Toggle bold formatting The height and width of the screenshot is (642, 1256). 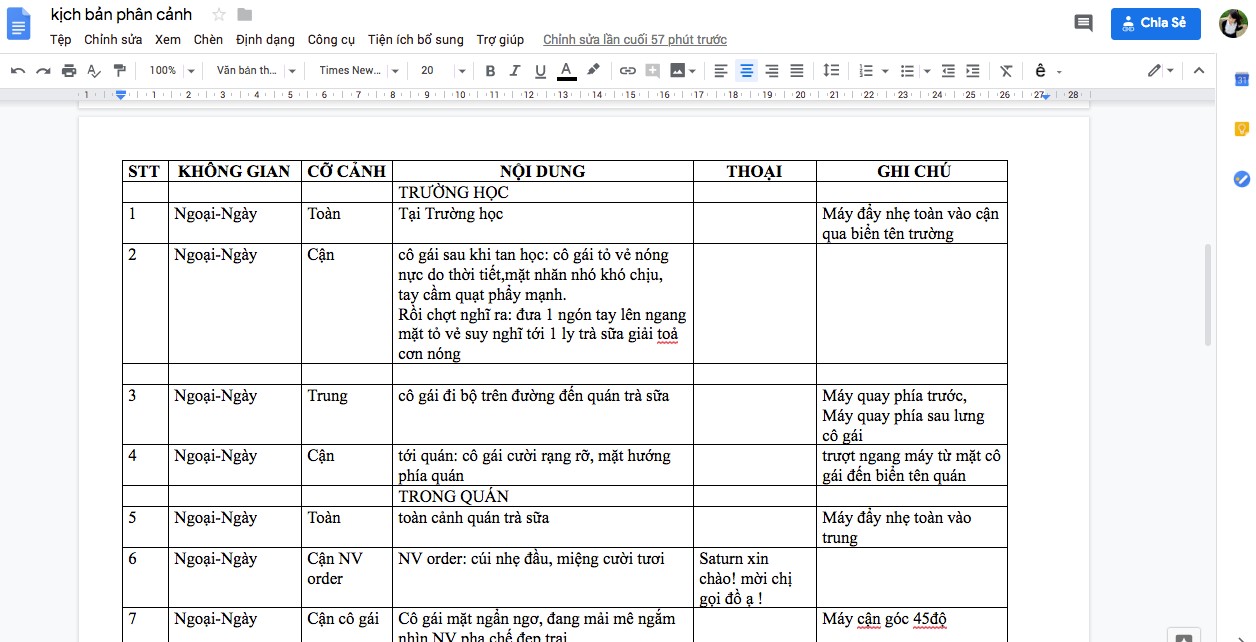click(490, 71)
